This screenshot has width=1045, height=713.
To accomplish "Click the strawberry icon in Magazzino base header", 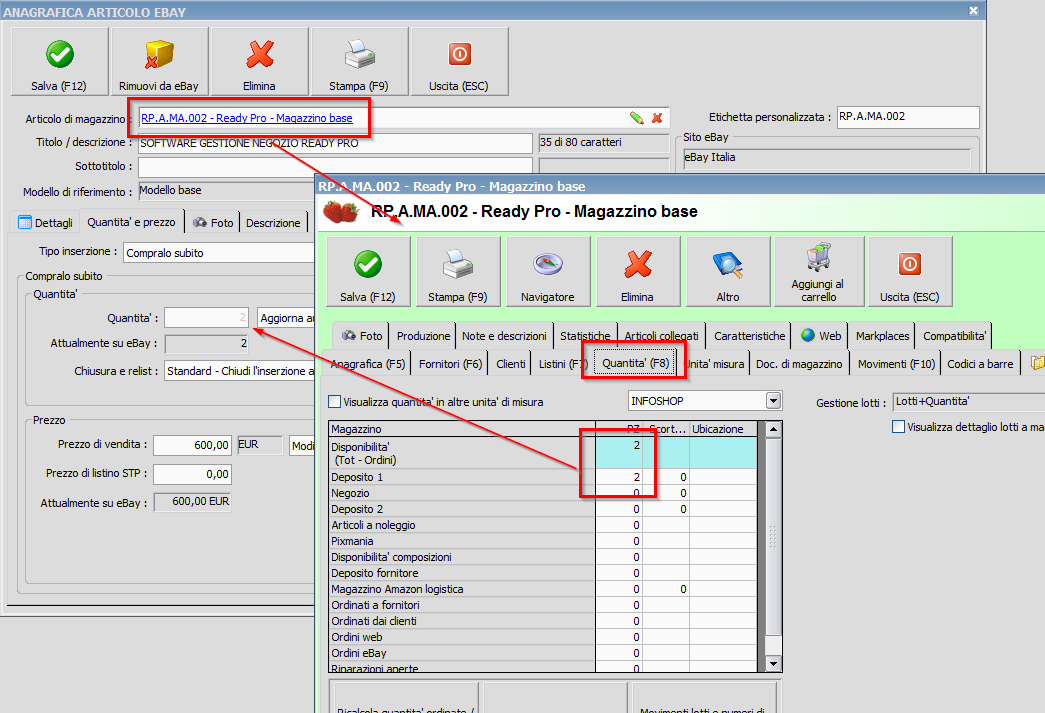I will pos(341,212).
